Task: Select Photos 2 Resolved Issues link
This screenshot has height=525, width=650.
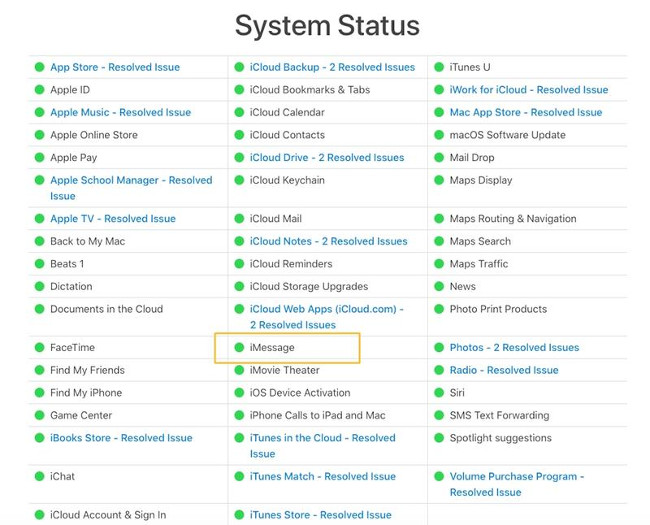Action: pos(514,348)
